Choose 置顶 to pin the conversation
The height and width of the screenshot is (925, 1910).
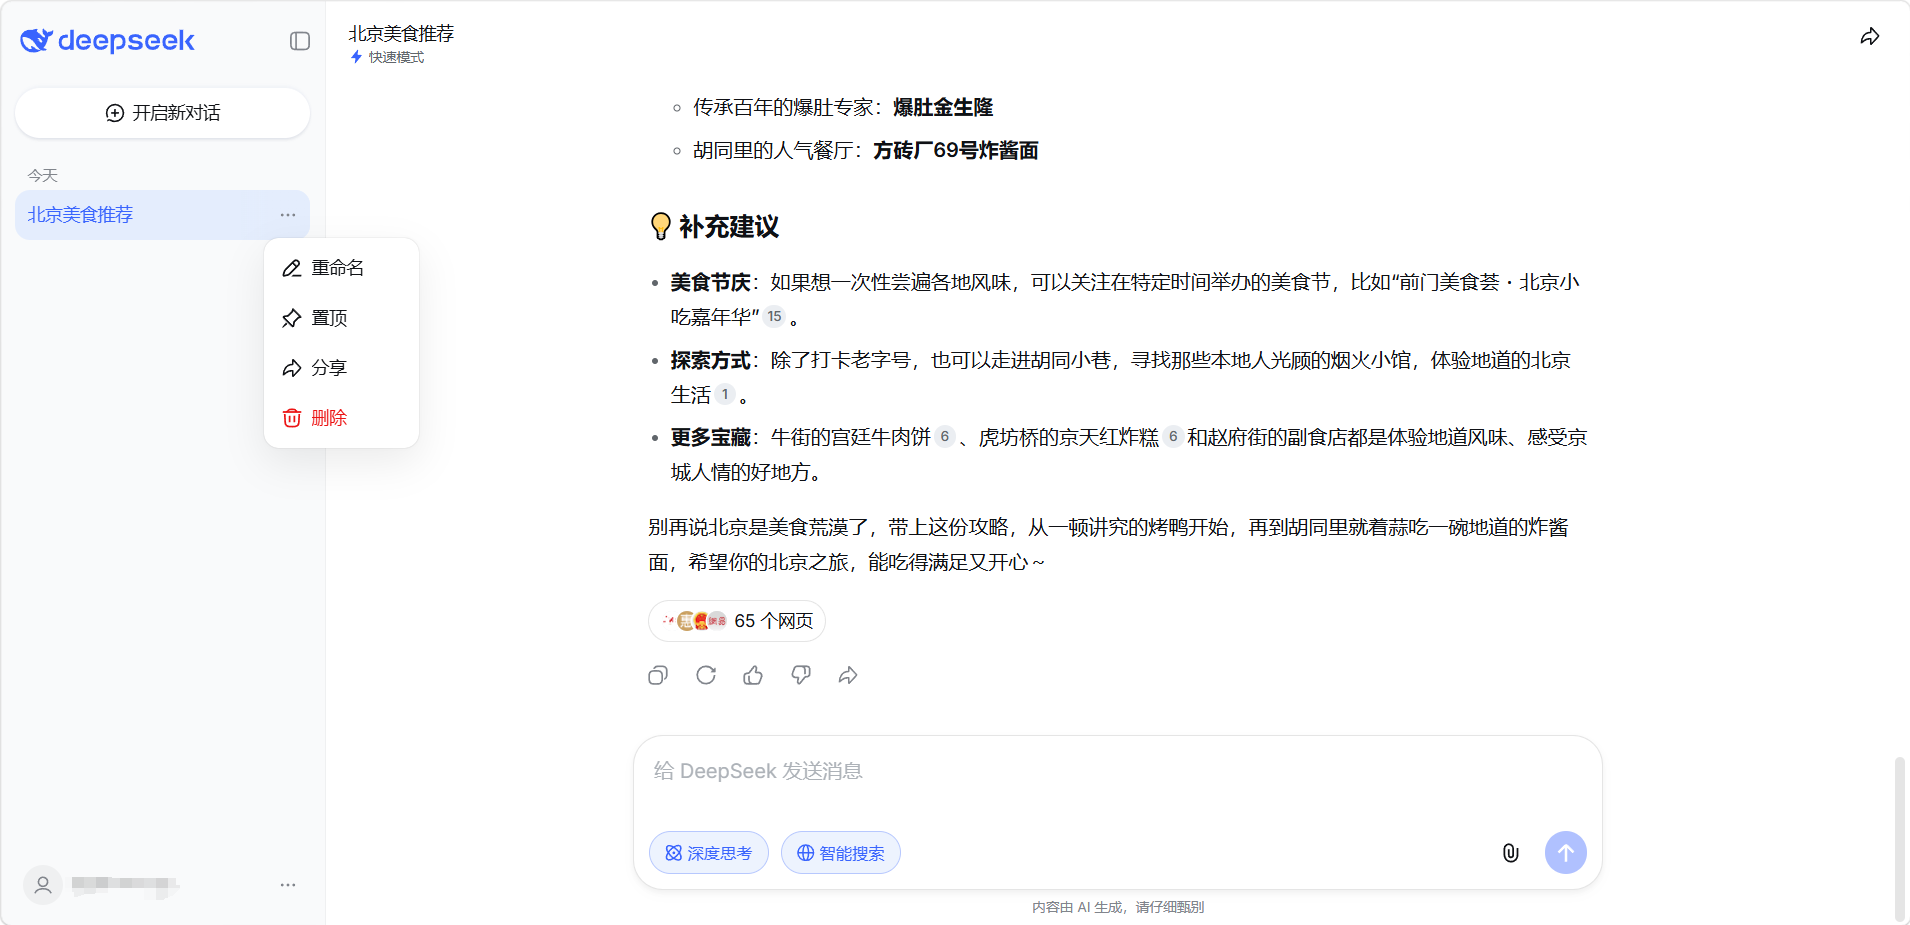click(x=341, y=318)
